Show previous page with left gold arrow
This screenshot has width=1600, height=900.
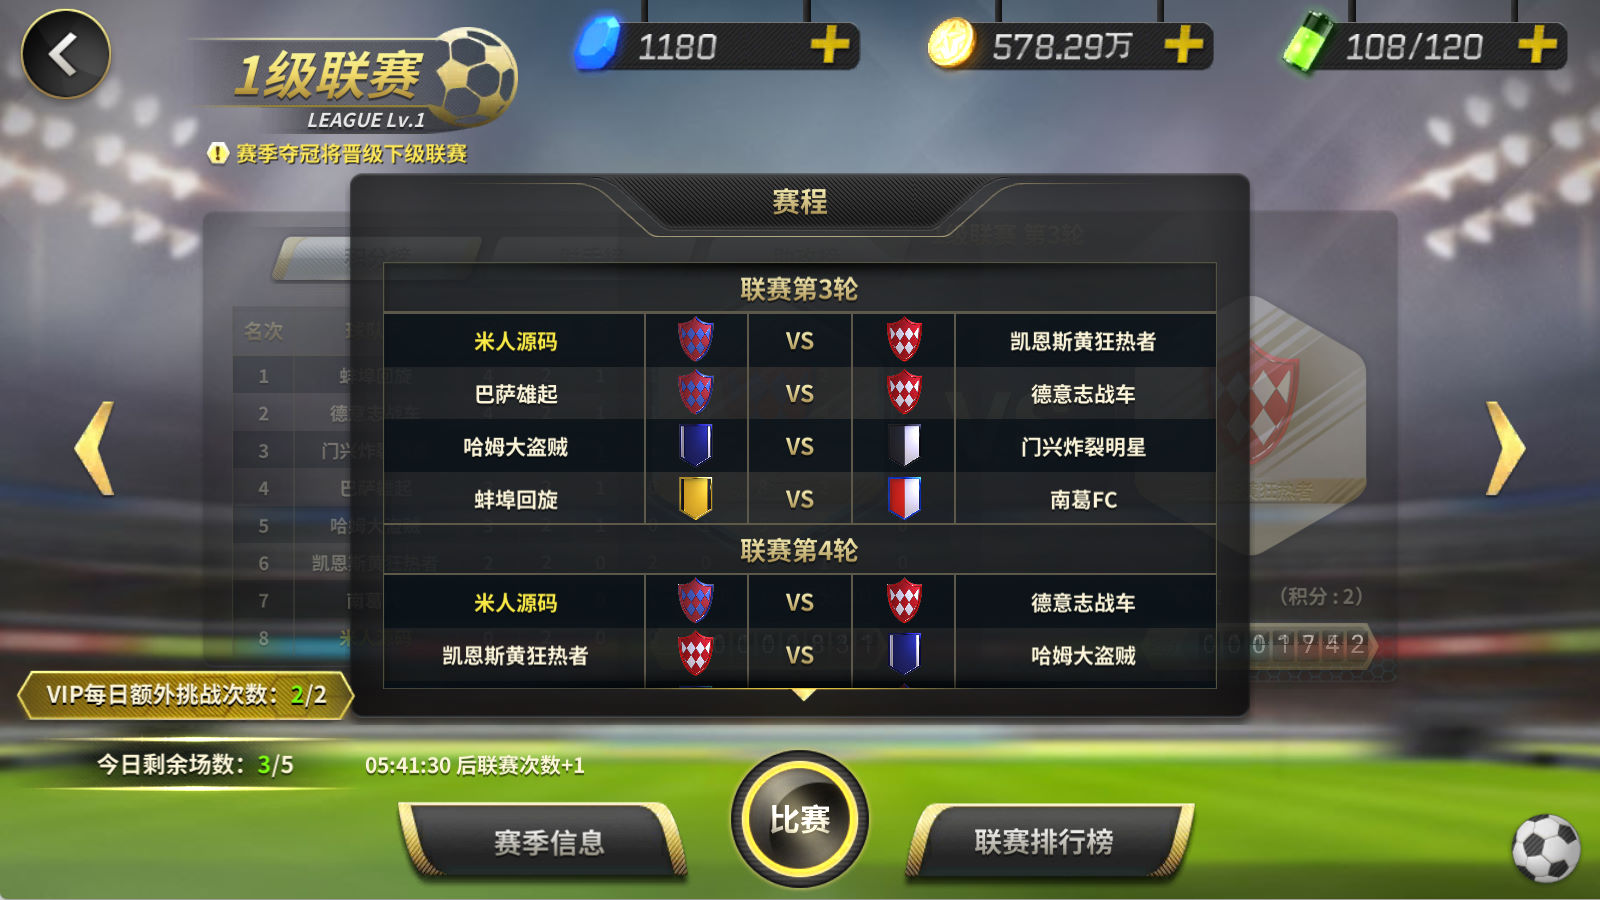coord(95,448)
